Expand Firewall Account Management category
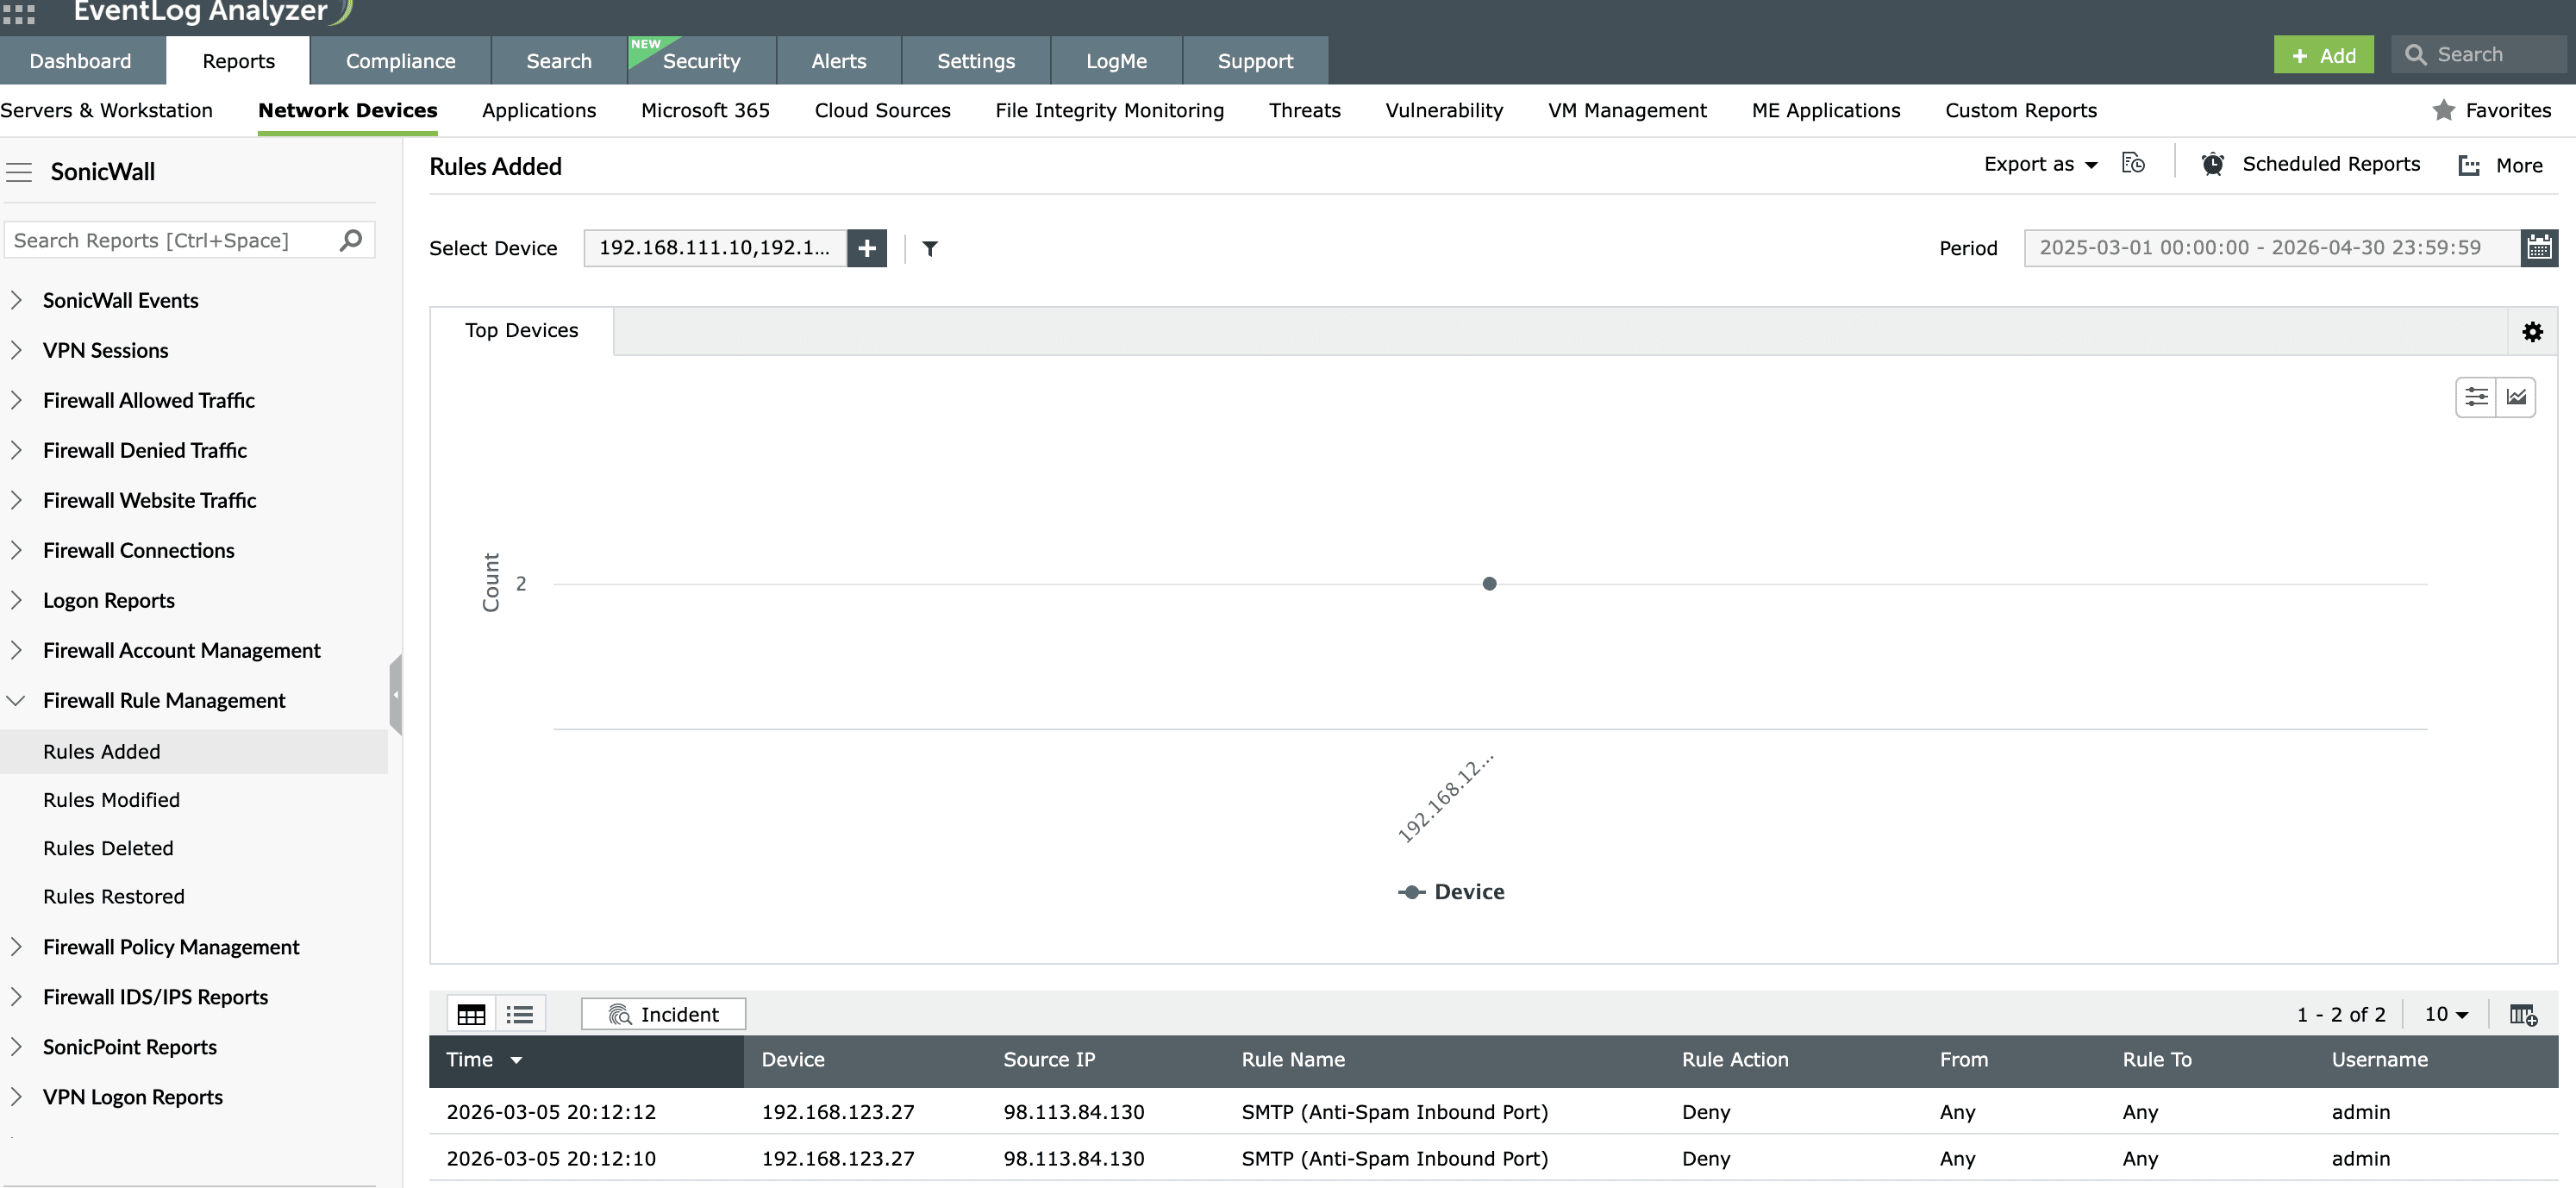Screen dimensions: 2576x1188 [16, 650]
